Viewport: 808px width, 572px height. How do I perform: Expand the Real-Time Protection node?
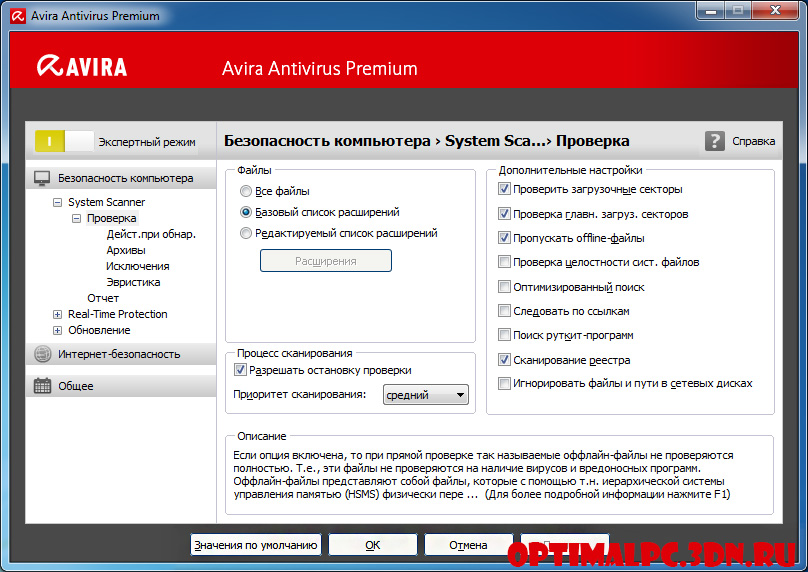(x=57, y=314)
